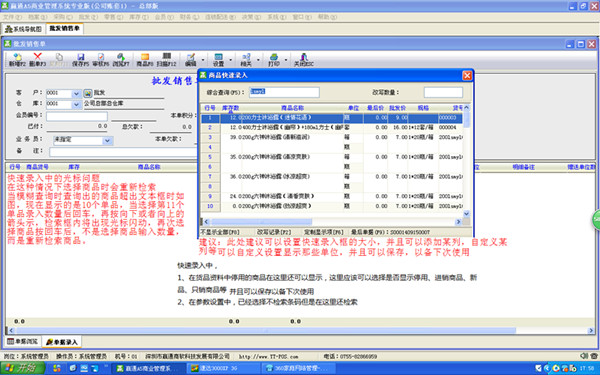Open the 业务员 salesperson dropdown
600x375 pixels.
point(108,141)
